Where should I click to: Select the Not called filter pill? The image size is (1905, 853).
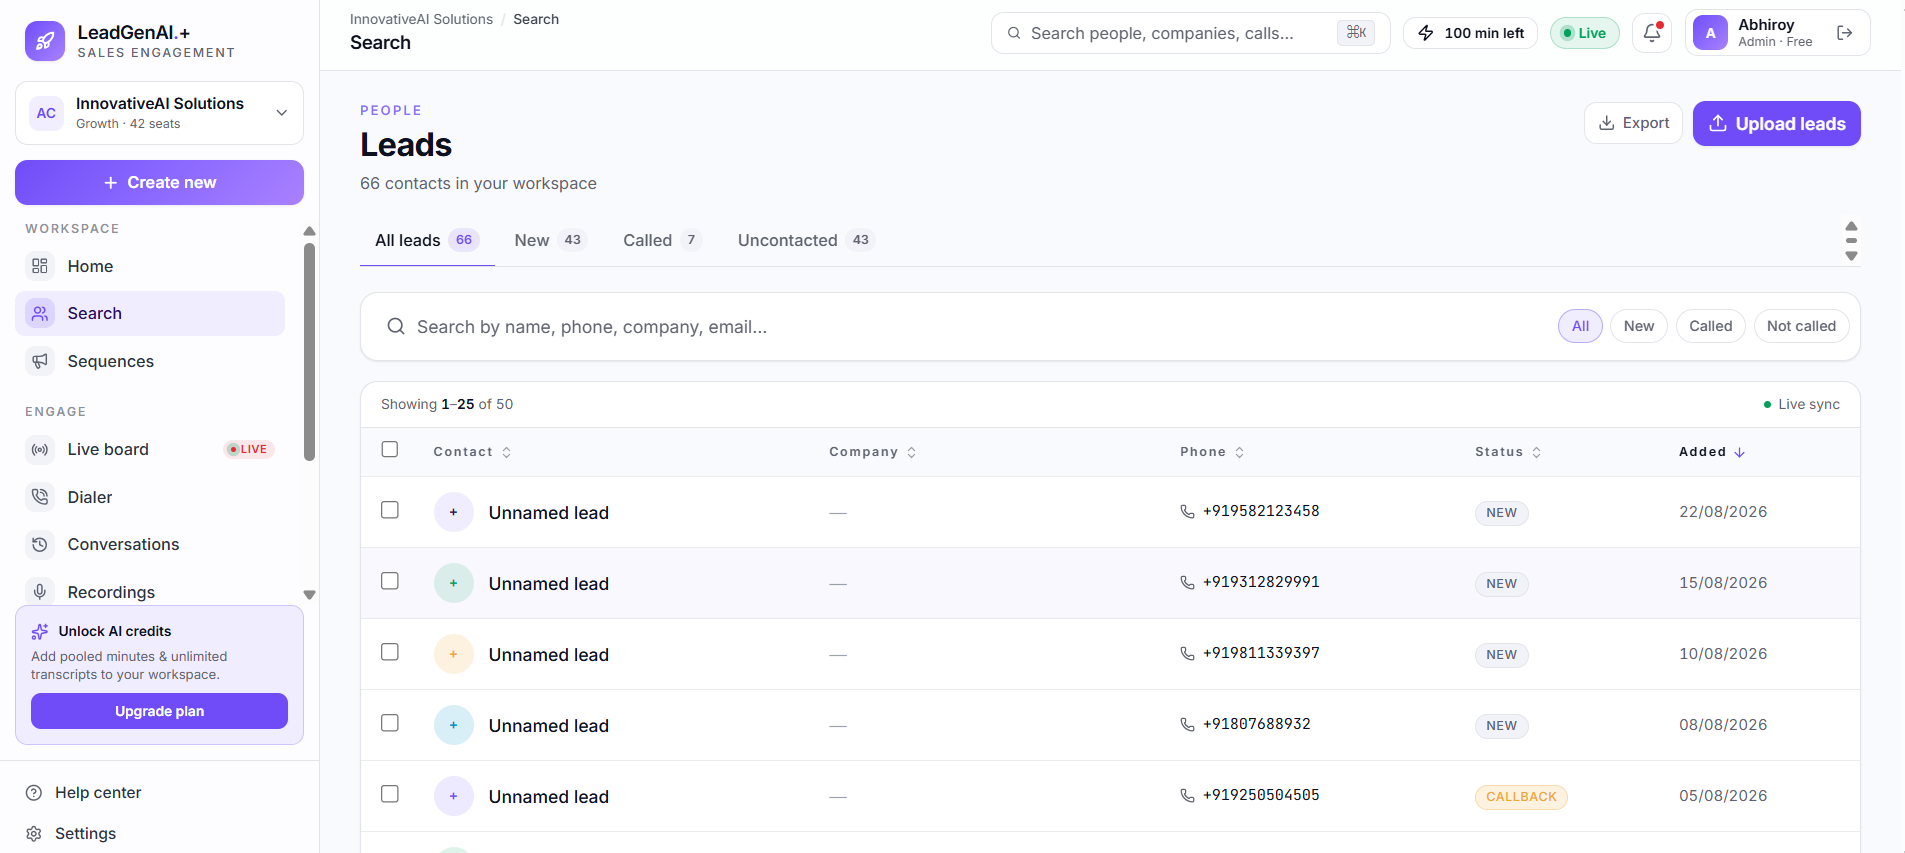pyautogui.click(x=1801, y=326)
